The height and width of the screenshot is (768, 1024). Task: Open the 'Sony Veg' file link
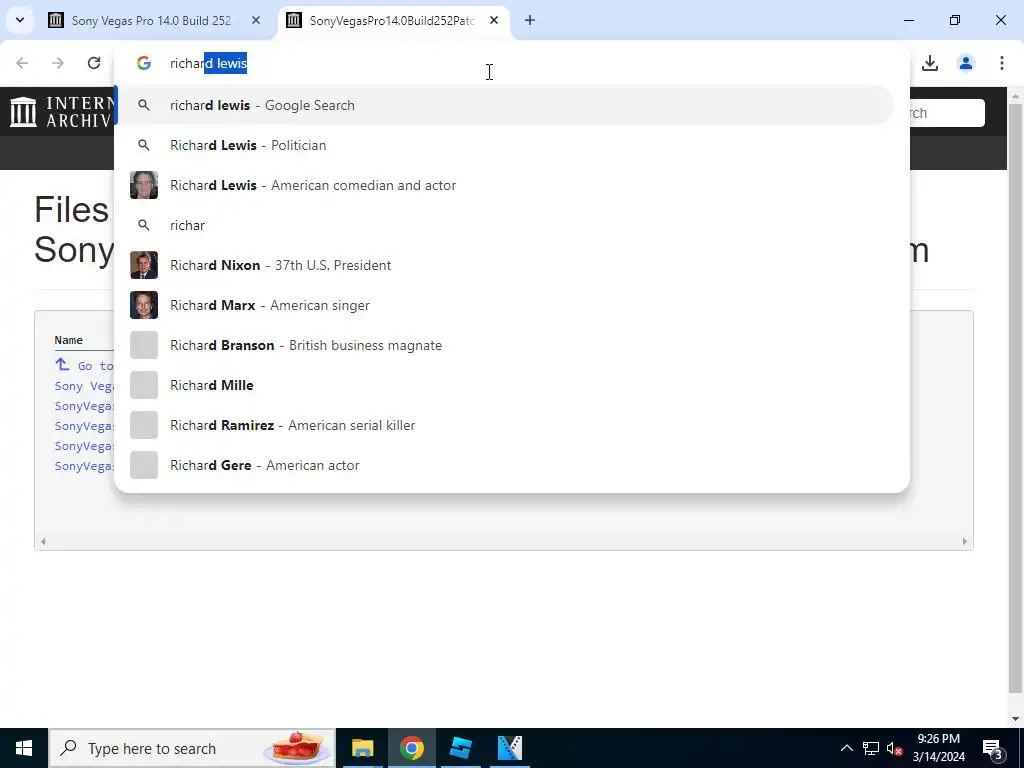coord(84,386)
